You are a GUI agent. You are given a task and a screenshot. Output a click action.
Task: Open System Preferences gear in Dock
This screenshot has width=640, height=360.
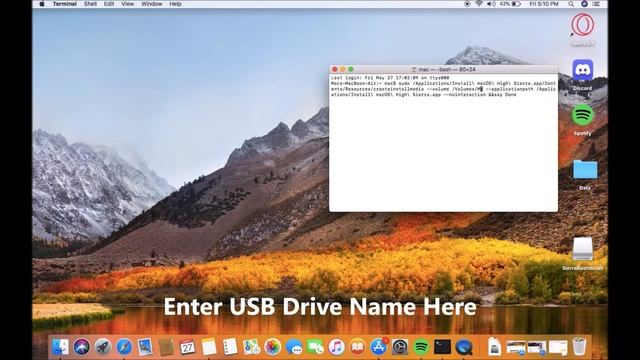point(400,347)
